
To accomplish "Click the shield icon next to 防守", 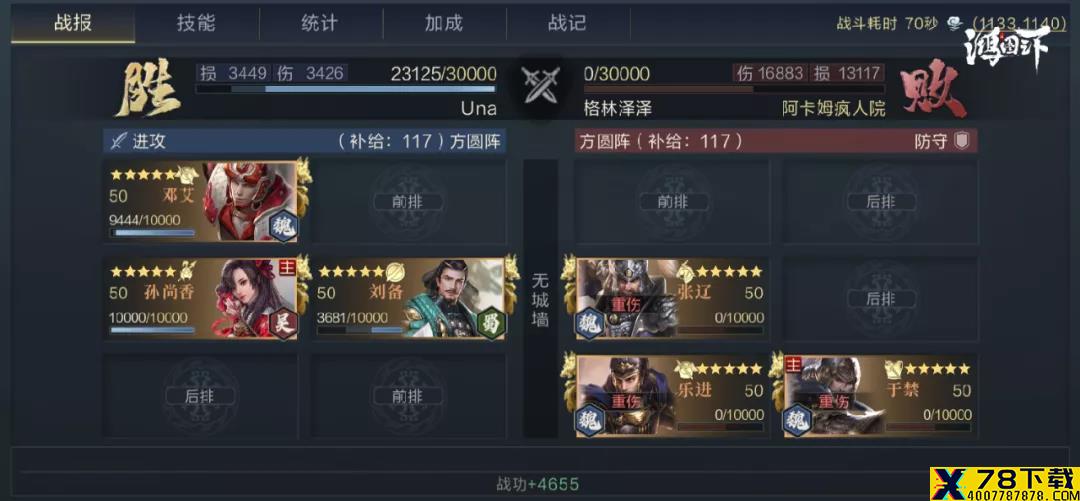I will pyautogui.click(x=961, y=141).
